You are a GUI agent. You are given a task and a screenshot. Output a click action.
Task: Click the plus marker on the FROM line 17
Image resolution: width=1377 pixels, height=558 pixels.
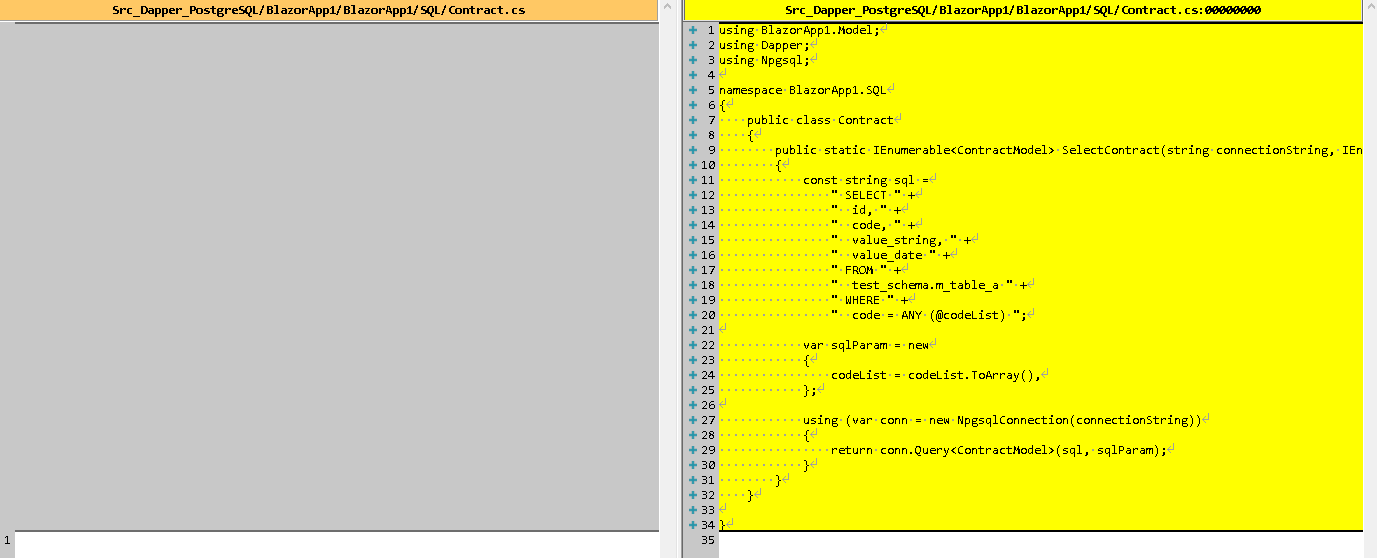coord(692,270)
